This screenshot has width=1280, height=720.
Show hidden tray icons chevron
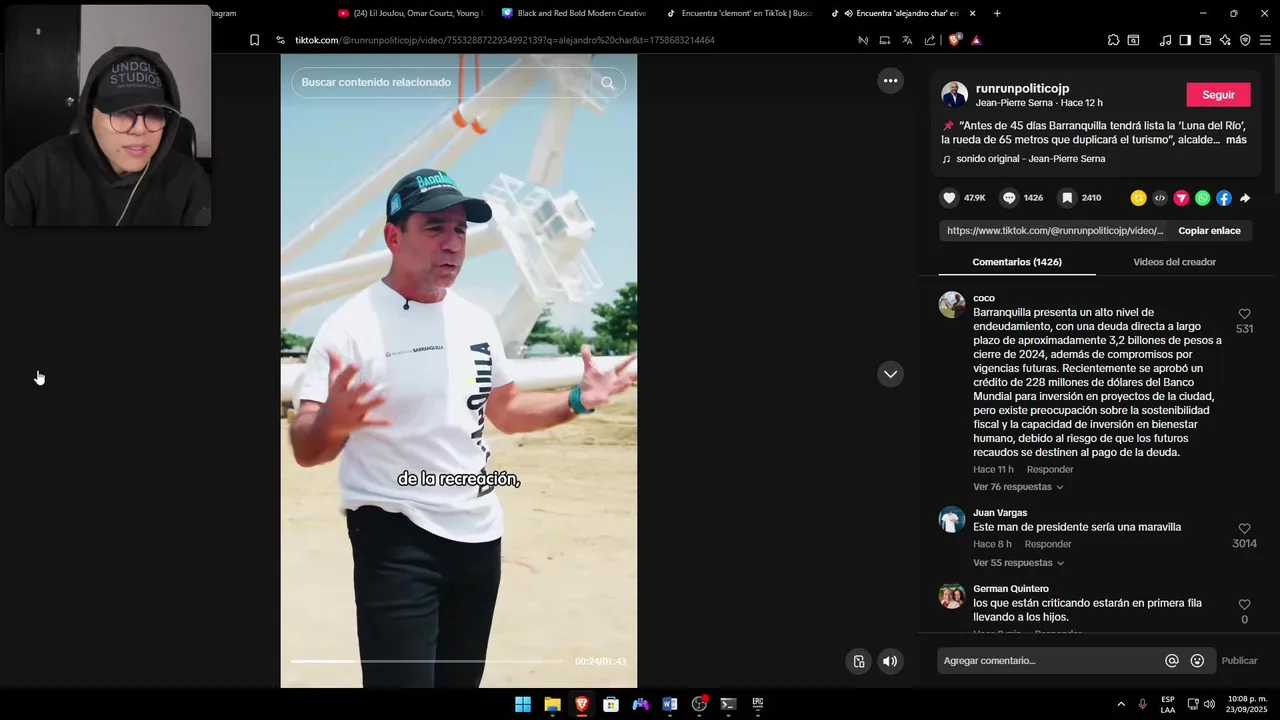point(1120,704)
